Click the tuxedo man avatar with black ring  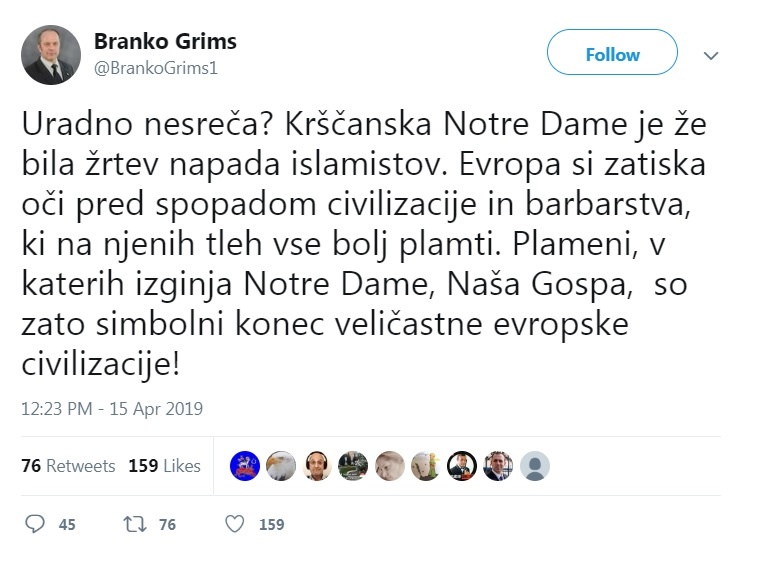(x=462, y=466)
